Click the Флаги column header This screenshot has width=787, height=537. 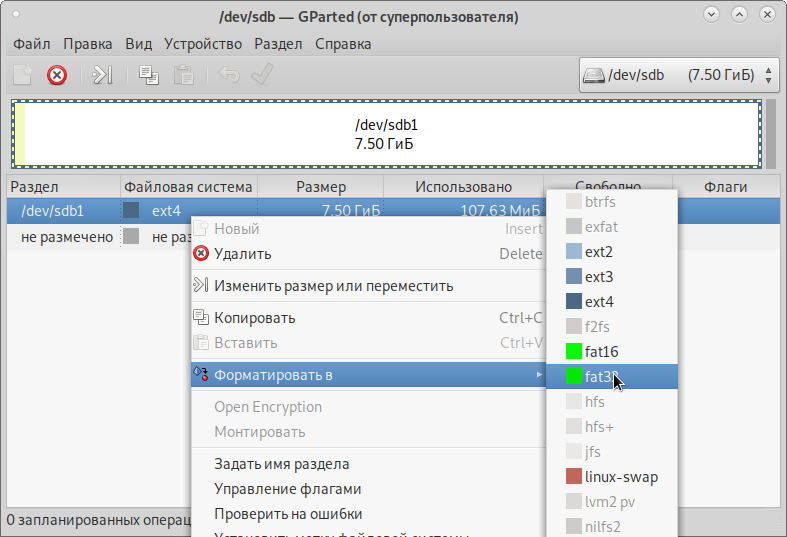coord(726,187)
